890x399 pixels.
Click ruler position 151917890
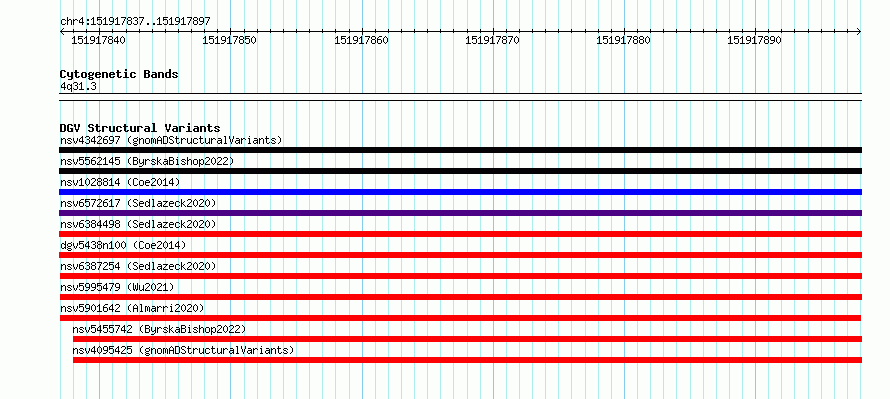point(755,40)
